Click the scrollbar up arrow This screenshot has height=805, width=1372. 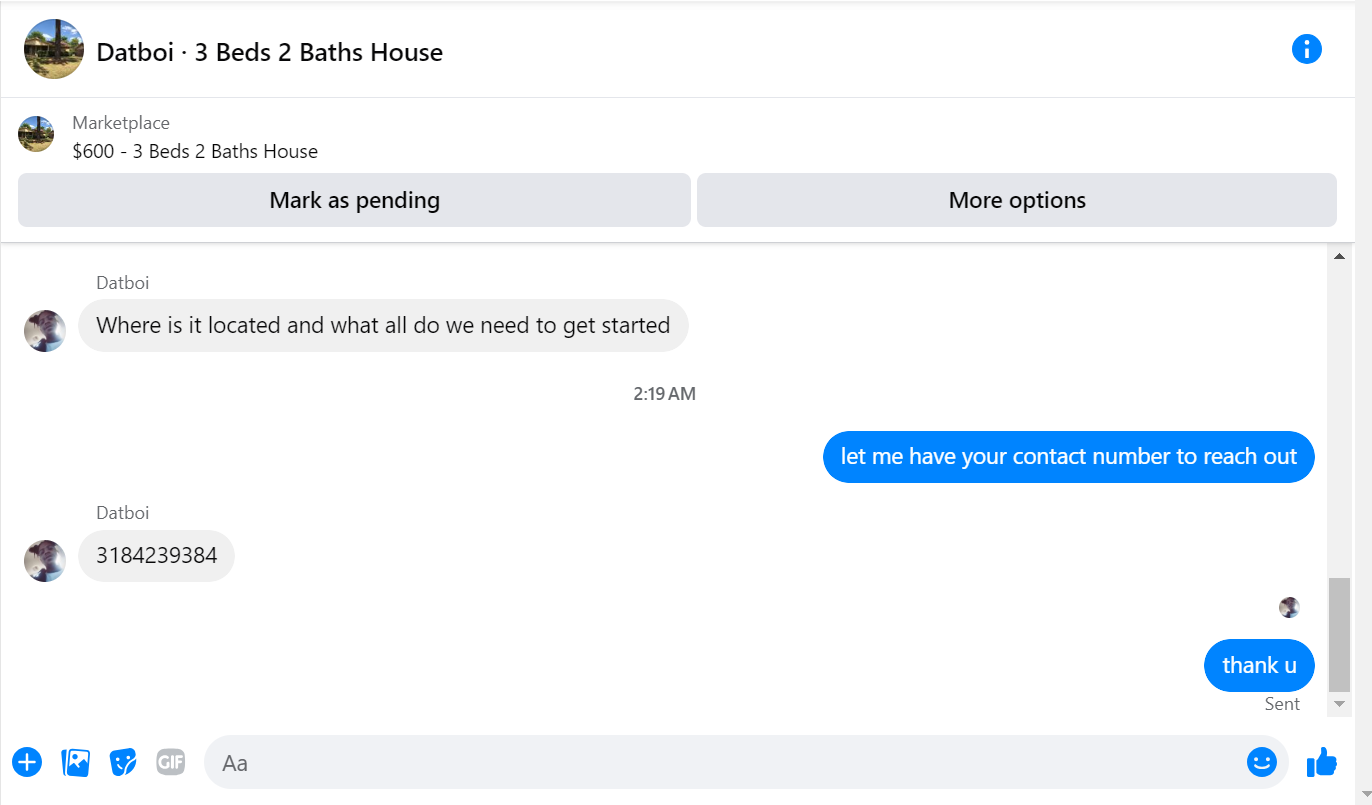(1340, 256)
